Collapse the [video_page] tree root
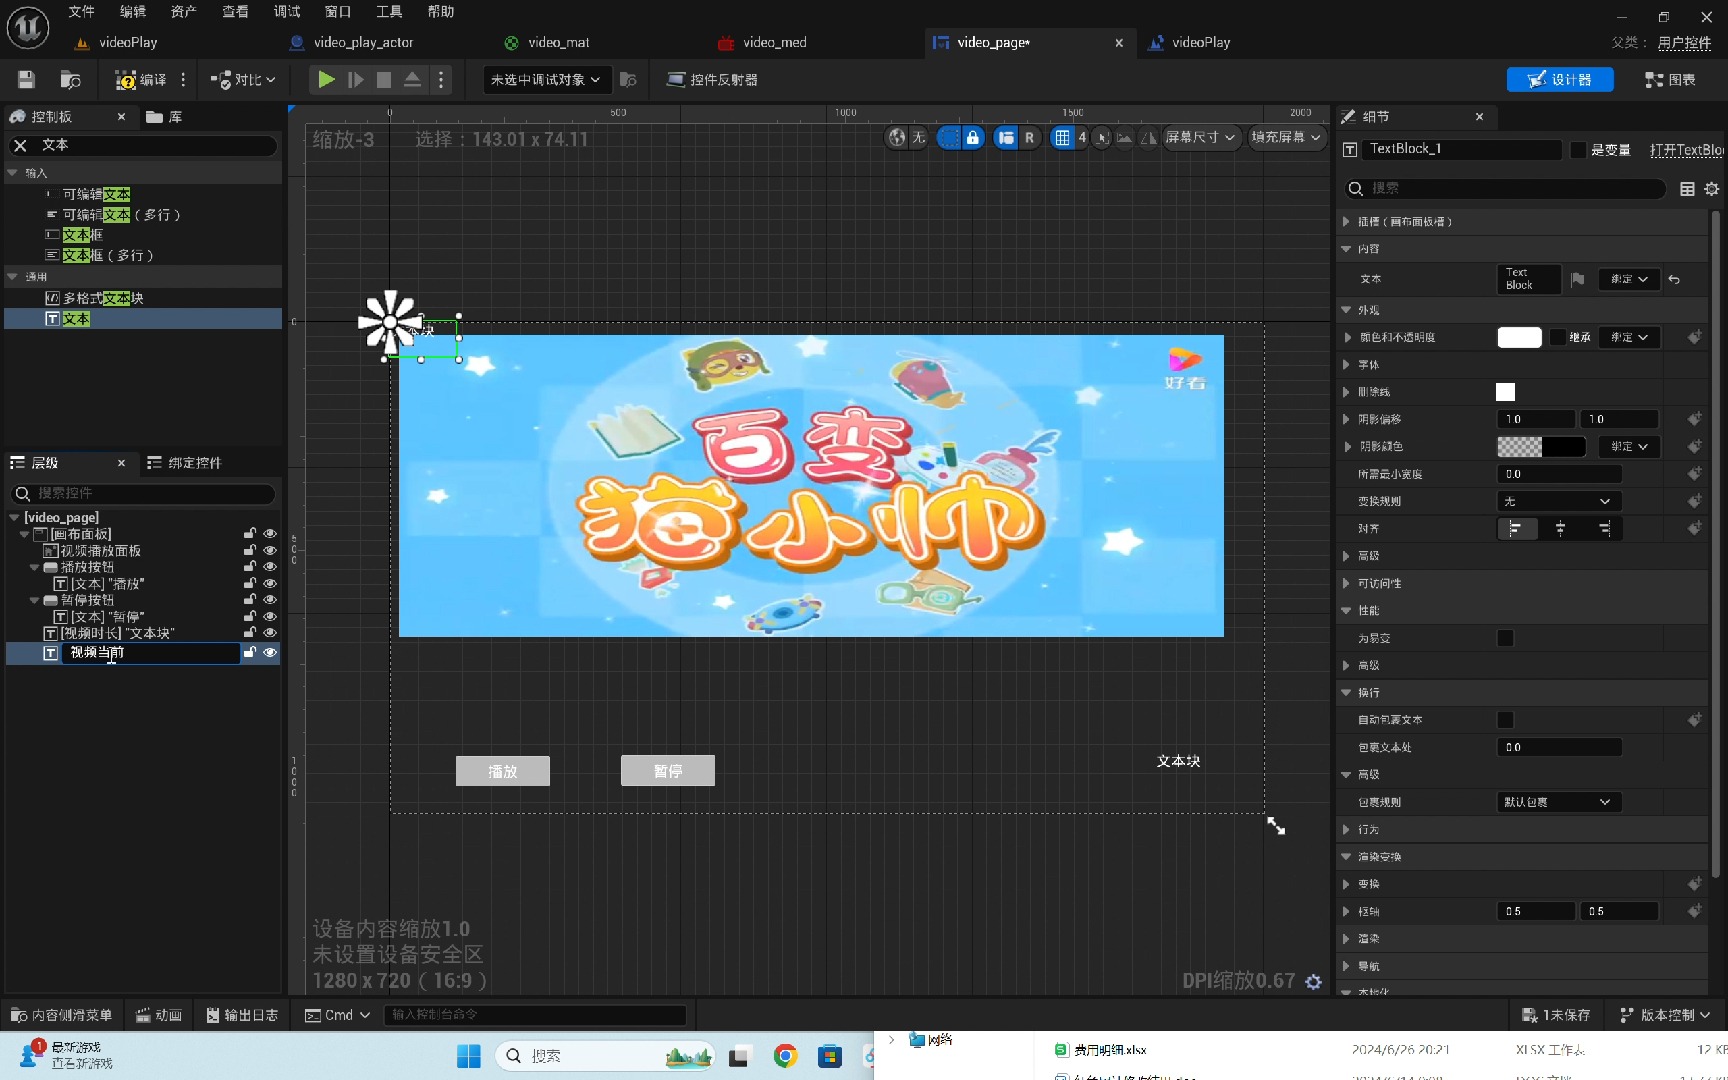 tap(14, 518)
